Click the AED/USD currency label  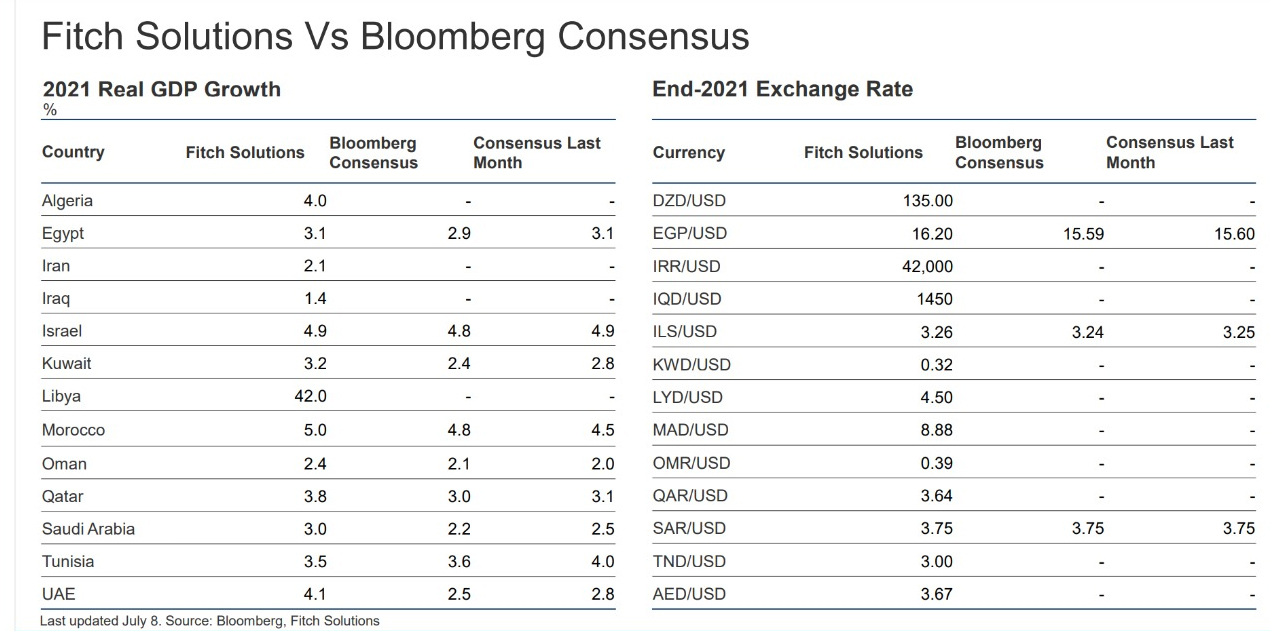tap(689, 594)
